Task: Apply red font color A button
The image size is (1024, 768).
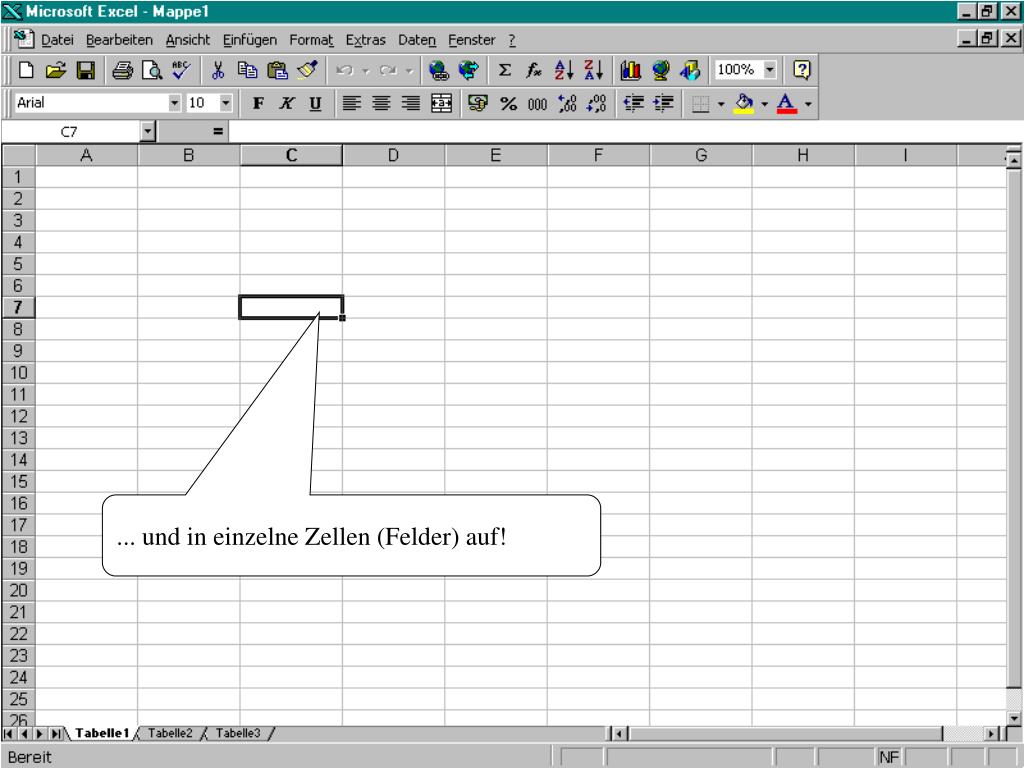Action: pyautogui.click(x=787, y=103)
